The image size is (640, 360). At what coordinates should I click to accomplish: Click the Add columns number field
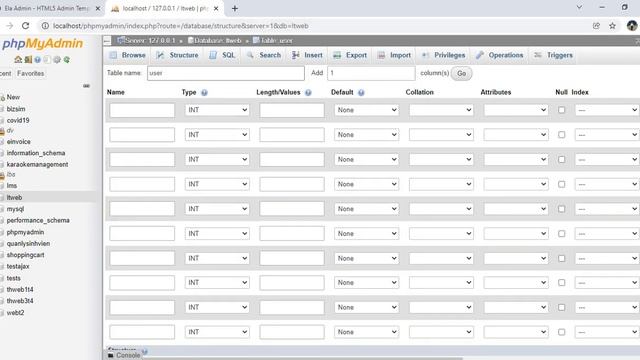coord(371,73)
